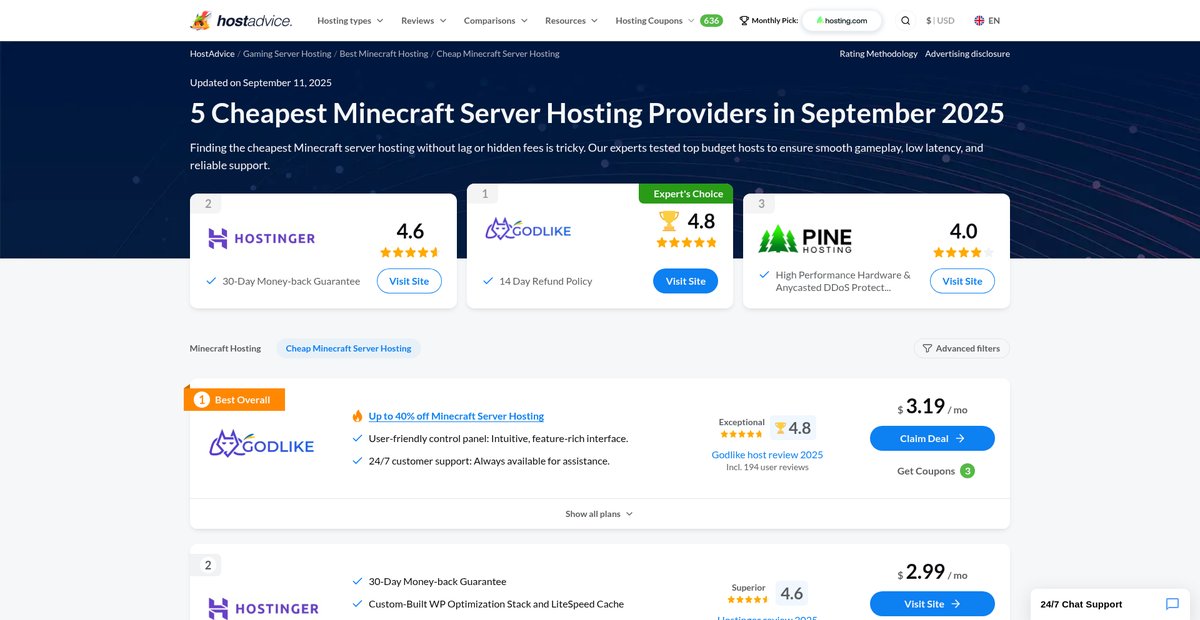
Task: Click the Monthly Pick trophy icon
Action: click(x=744, y=20)
